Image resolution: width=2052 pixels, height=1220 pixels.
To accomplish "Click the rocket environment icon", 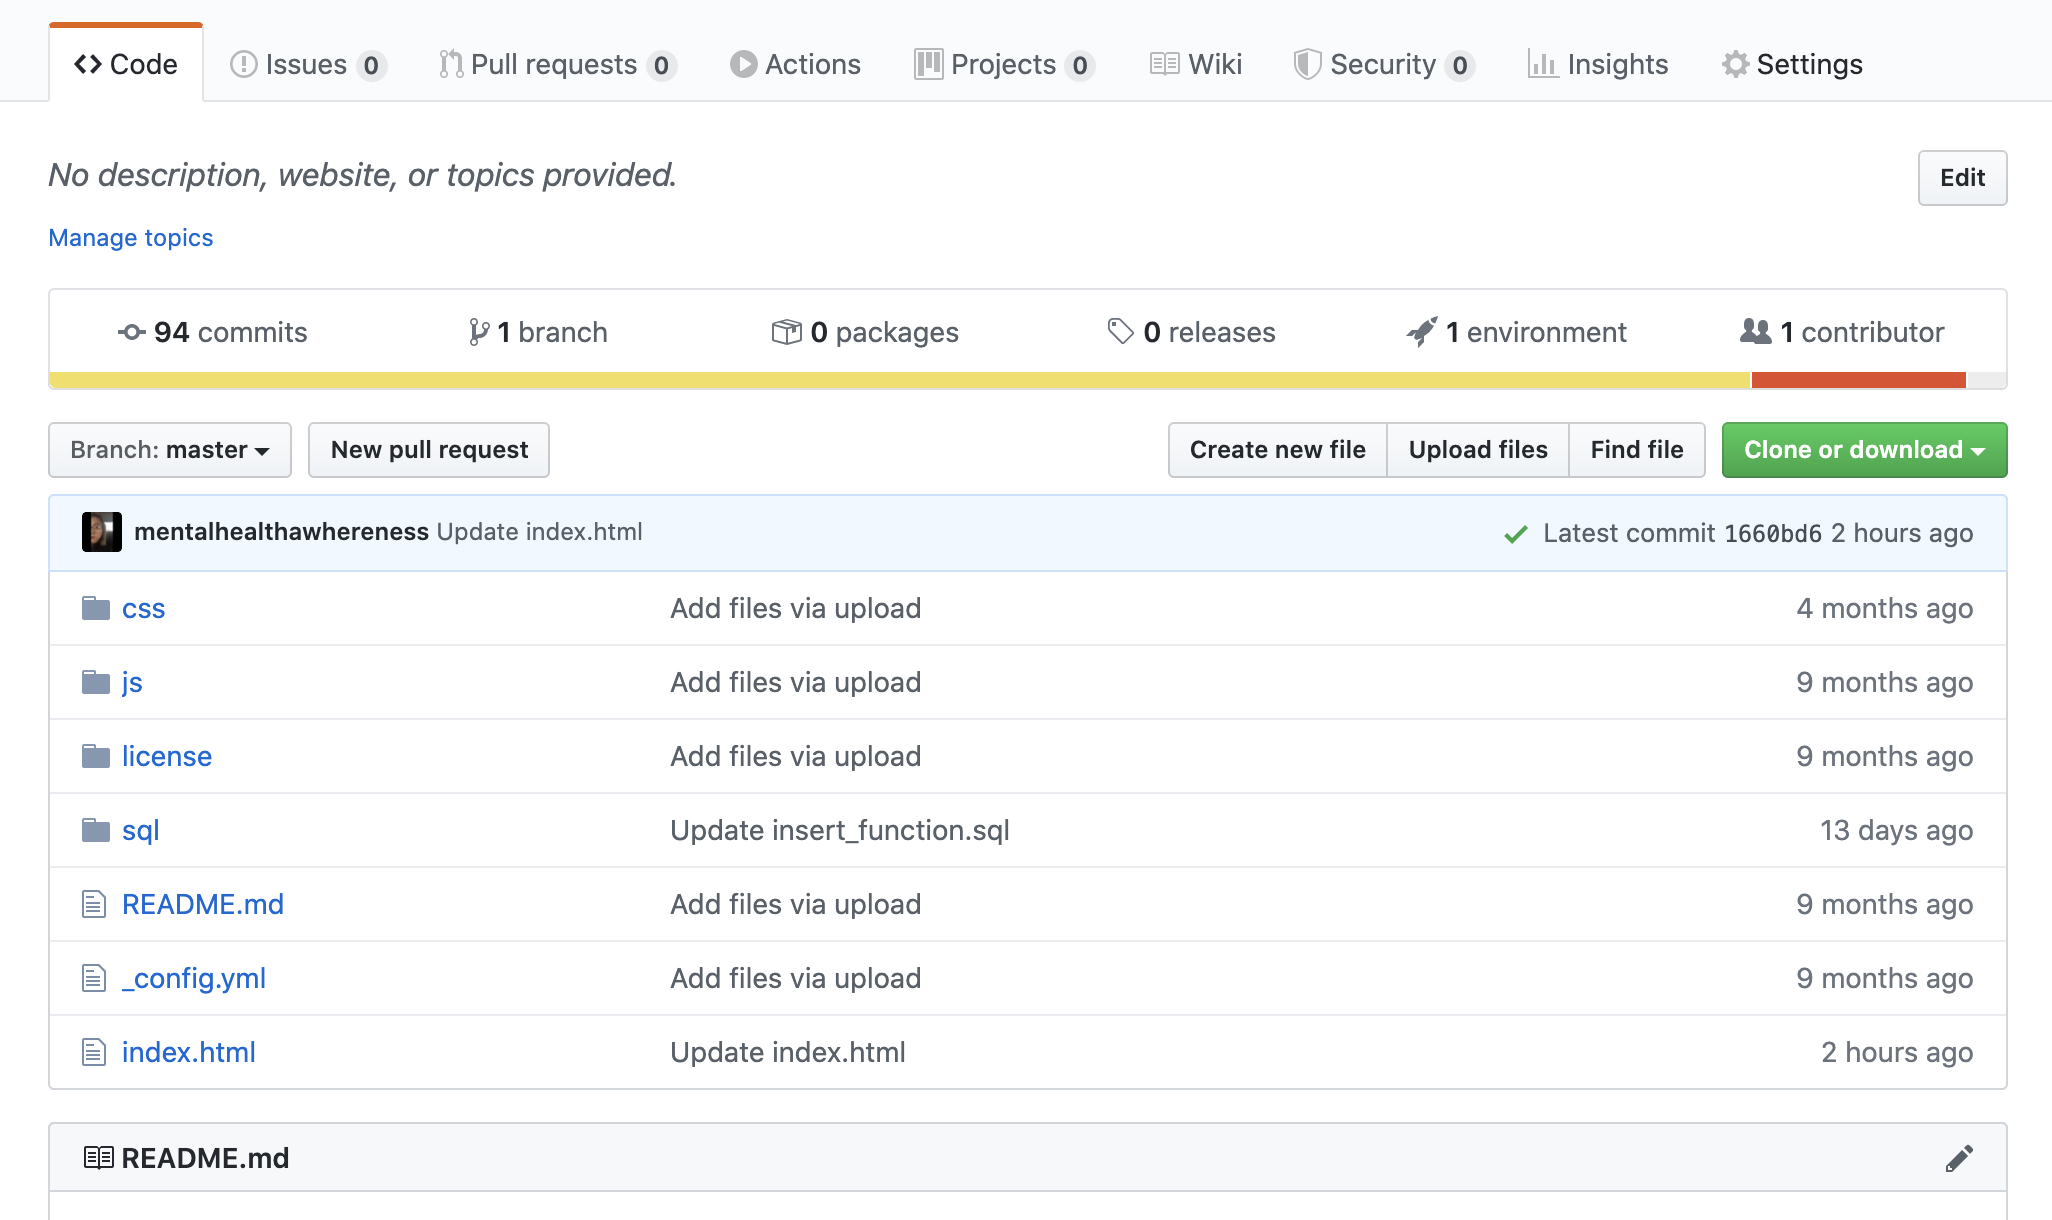I will (x=1421, y=332).
